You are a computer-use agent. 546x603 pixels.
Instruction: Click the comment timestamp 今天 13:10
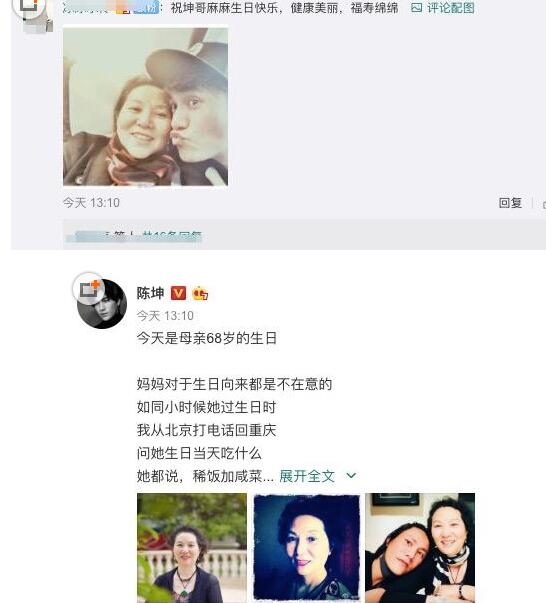pos(92,203)
